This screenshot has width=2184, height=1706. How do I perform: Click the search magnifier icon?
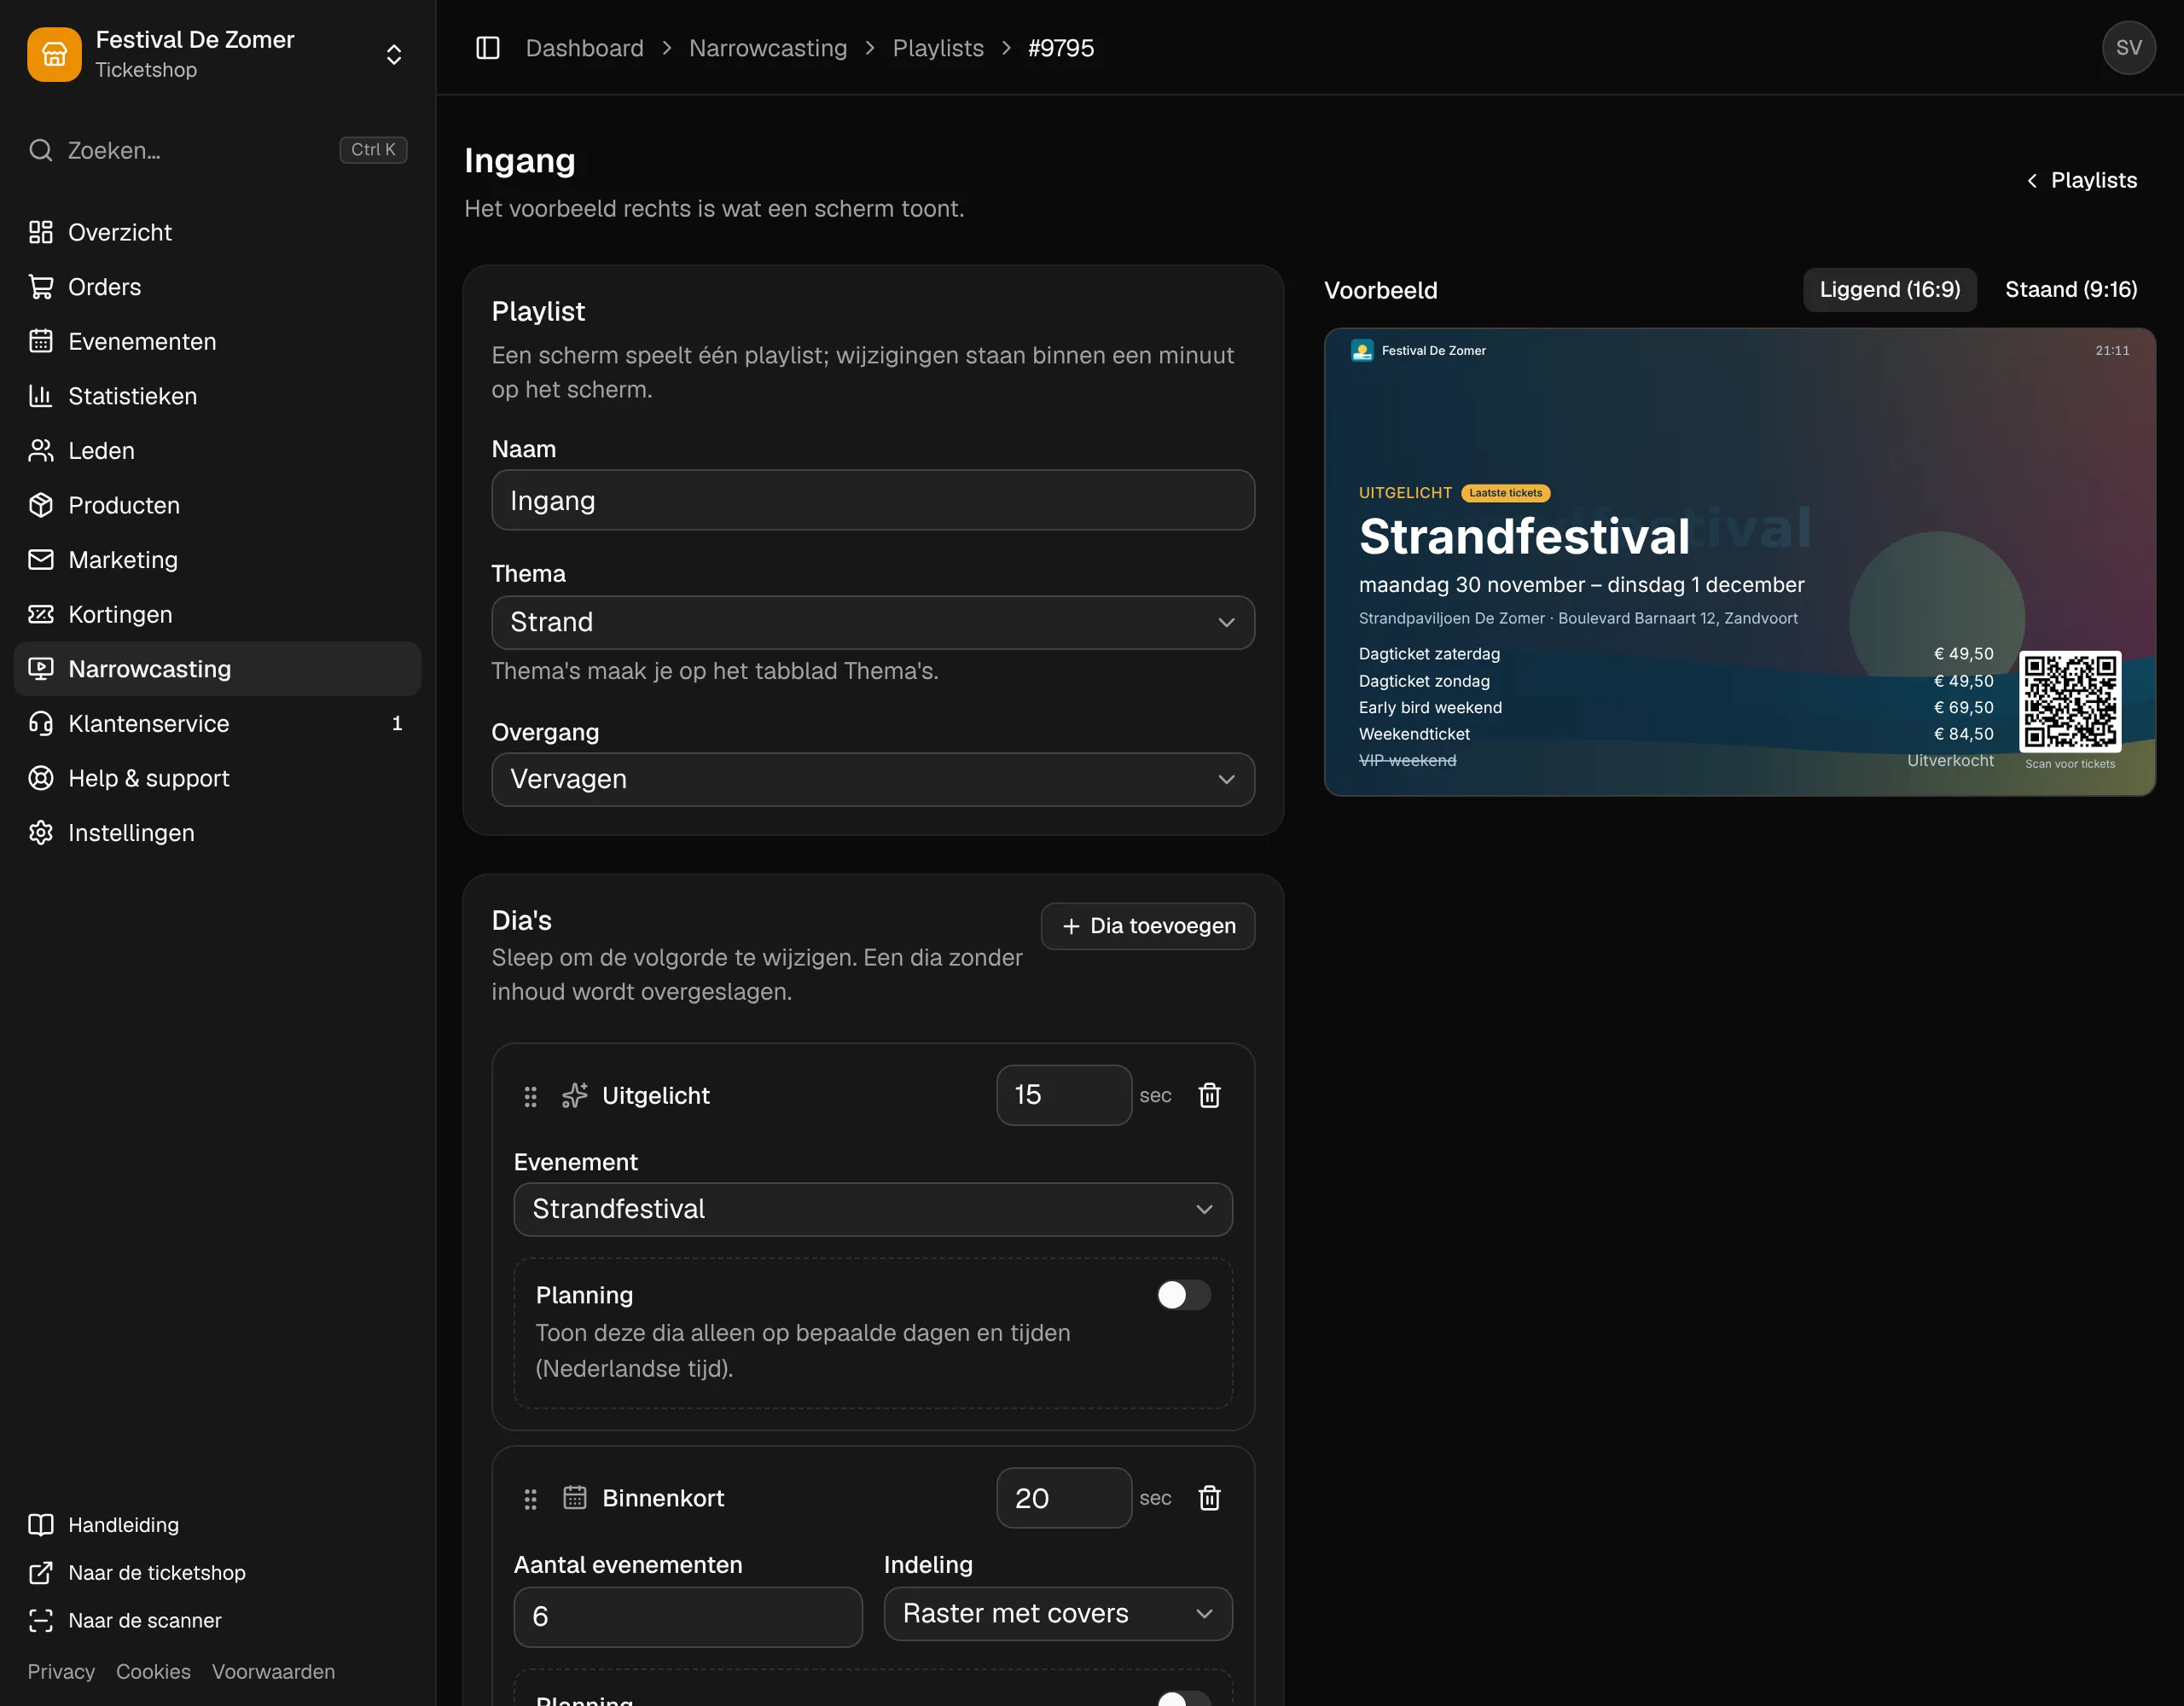(x=41, y=150)
